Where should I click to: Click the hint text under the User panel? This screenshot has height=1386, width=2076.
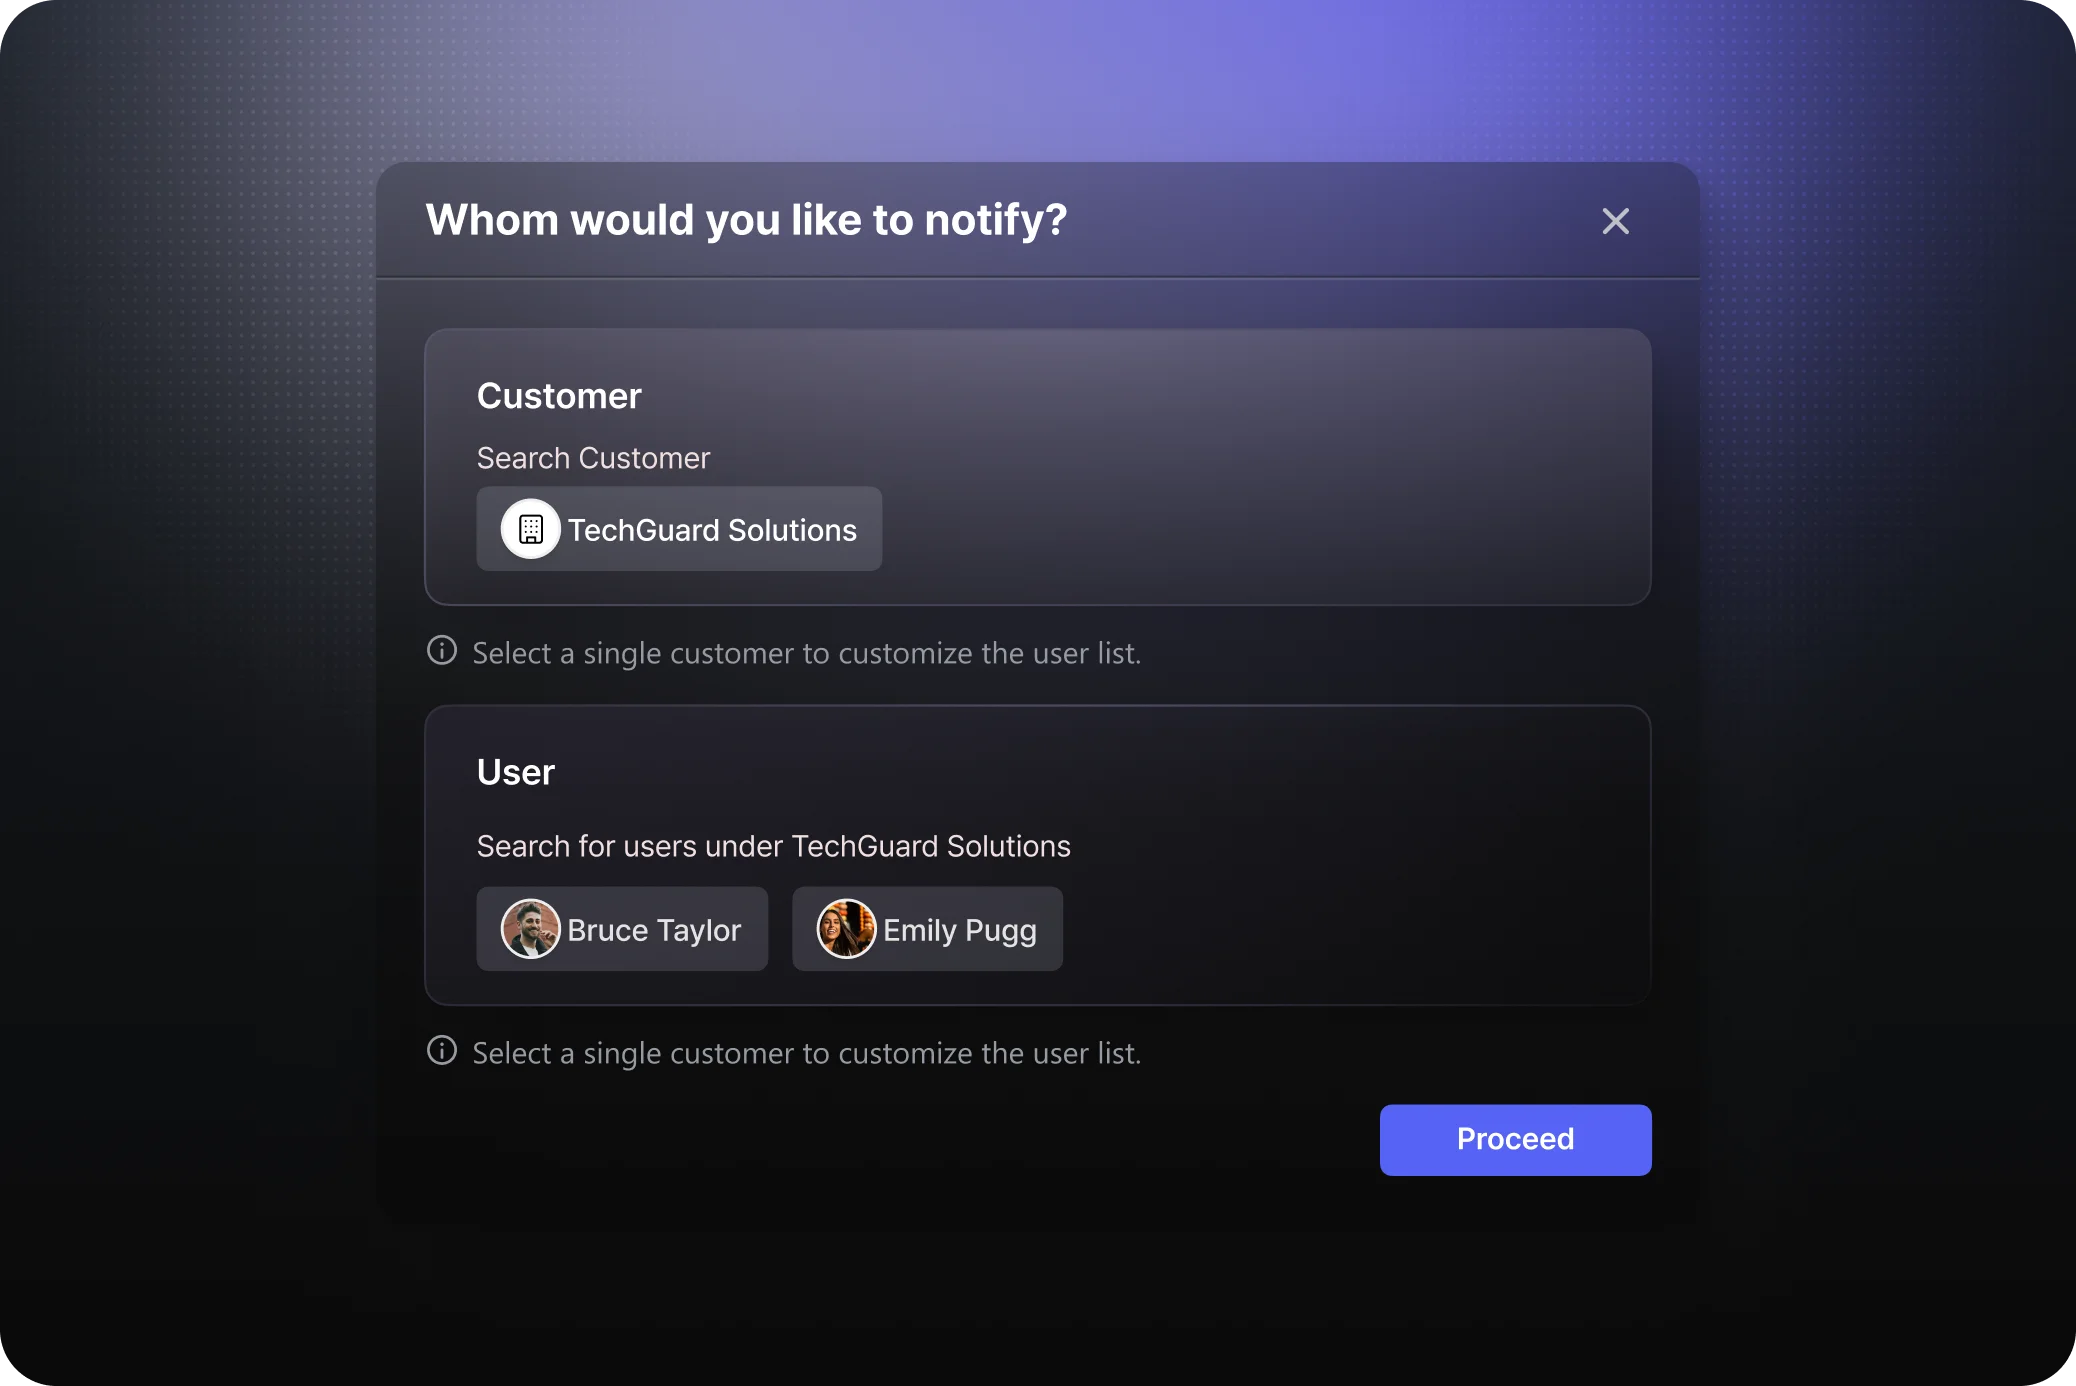click(x=806, y=1053)
